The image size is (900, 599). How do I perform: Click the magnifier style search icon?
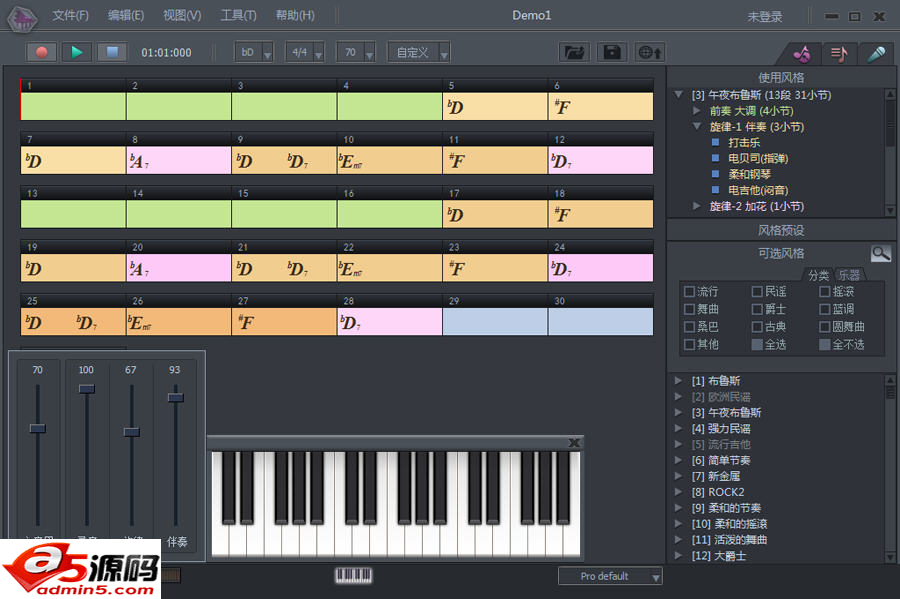coord(880,254)
